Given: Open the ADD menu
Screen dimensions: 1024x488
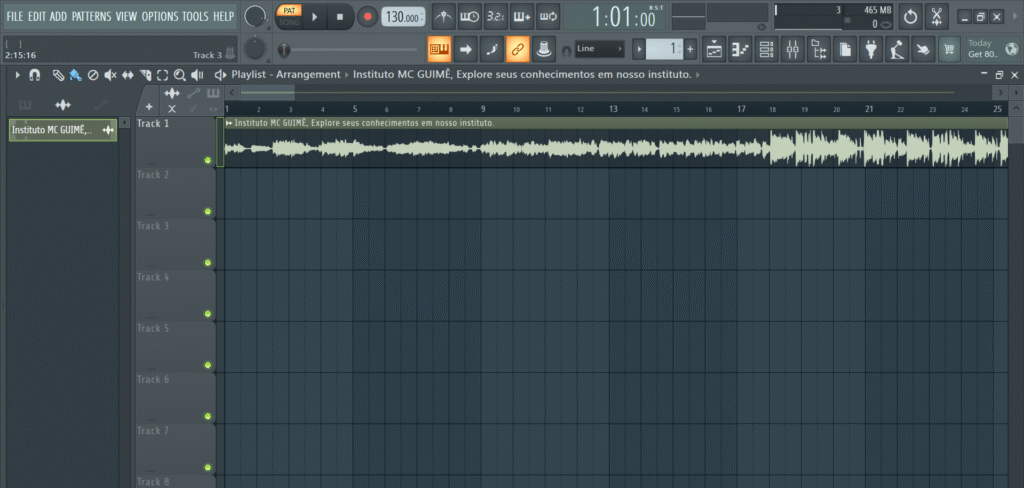Looking at the screenshot, I should (x=59, y=16).
